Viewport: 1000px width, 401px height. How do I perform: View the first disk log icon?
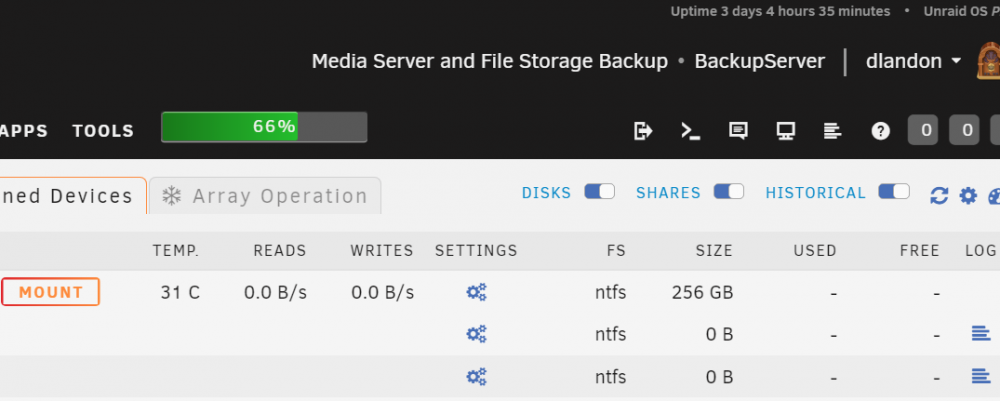click(x=981, y=333)
